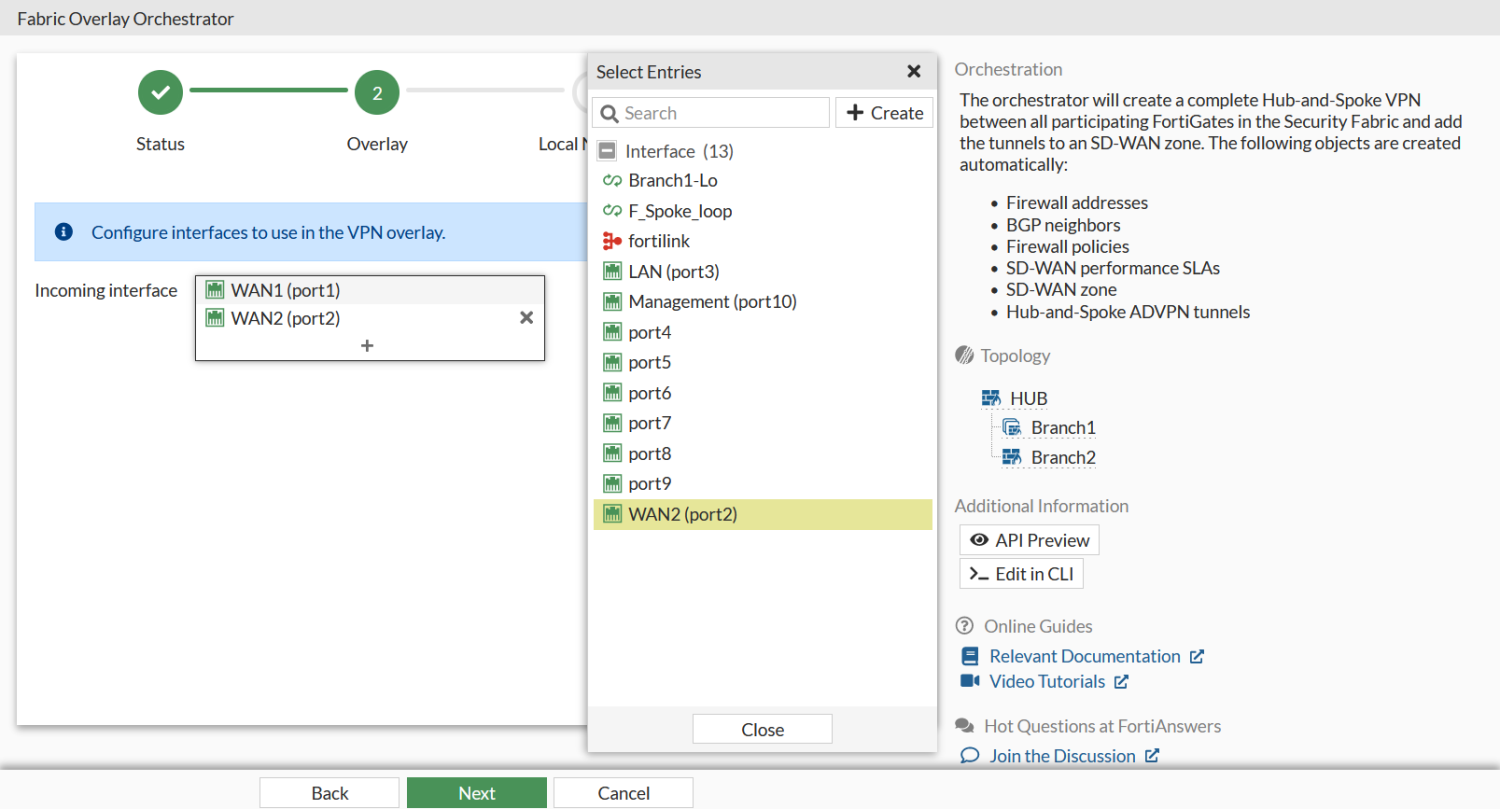
Task: Click the API Preview eye icon
Action: click(x=980, y=540)
